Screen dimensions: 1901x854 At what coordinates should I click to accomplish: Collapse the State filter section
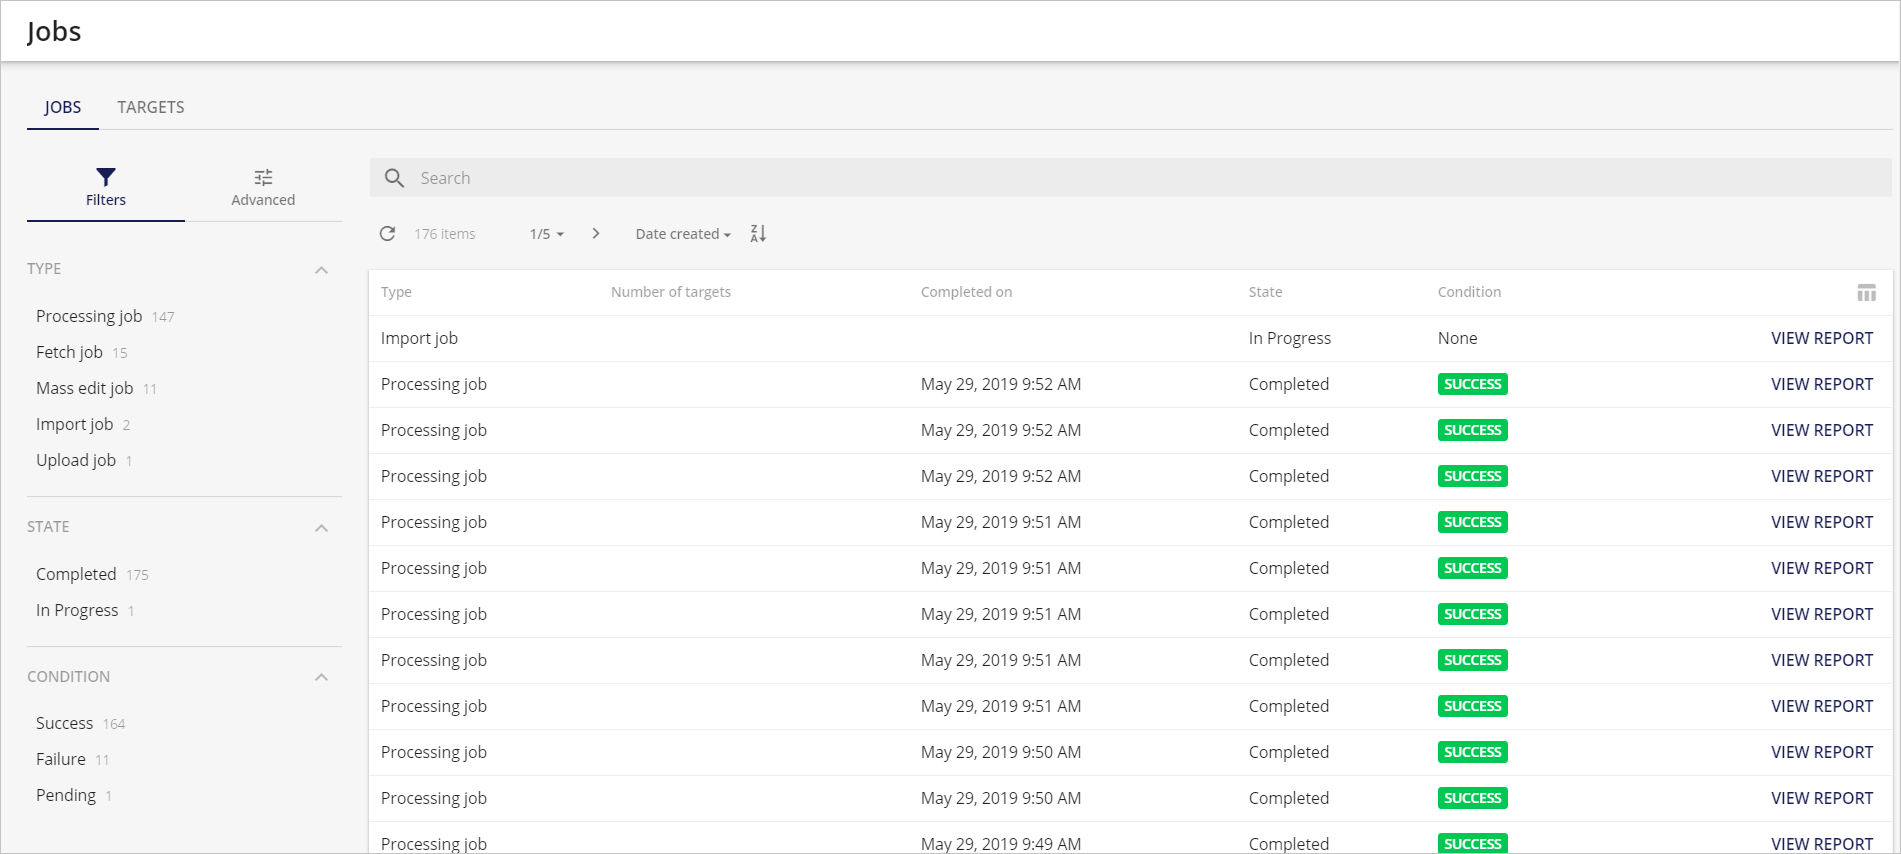[321, 528]
